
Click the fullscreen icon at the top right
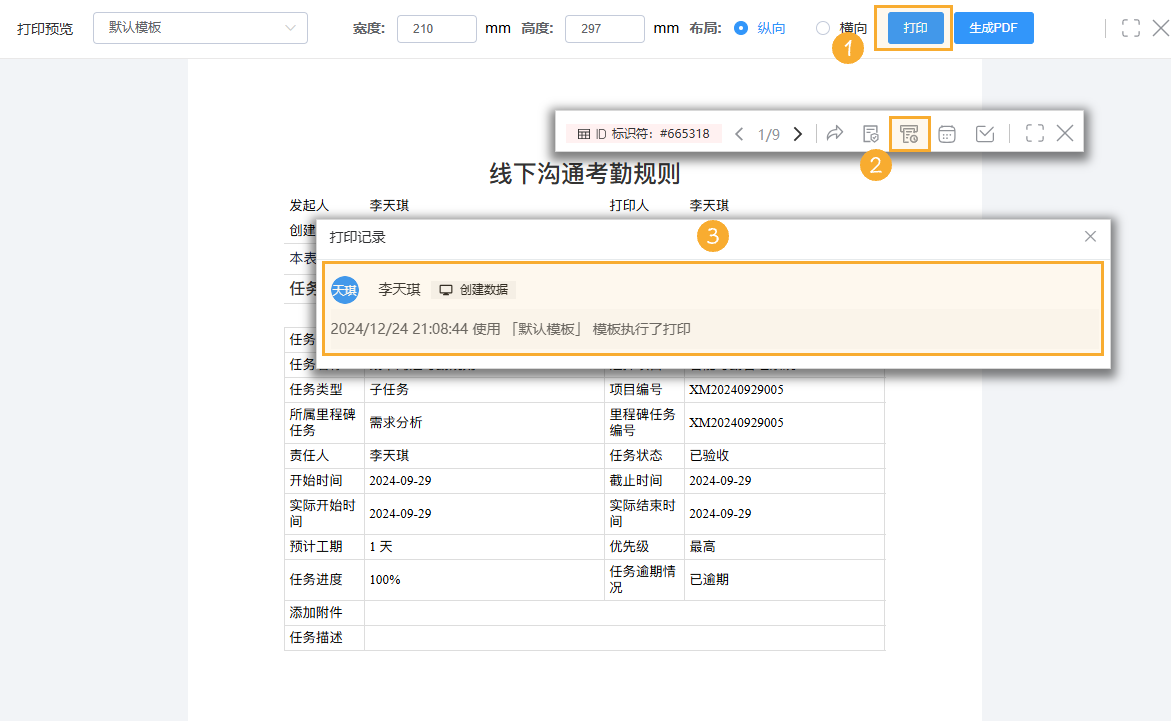coord(1130,28)
